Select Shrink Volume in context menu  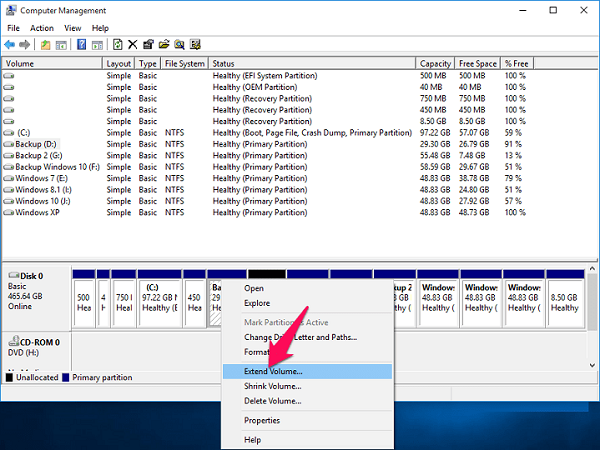tap(272, 386)
